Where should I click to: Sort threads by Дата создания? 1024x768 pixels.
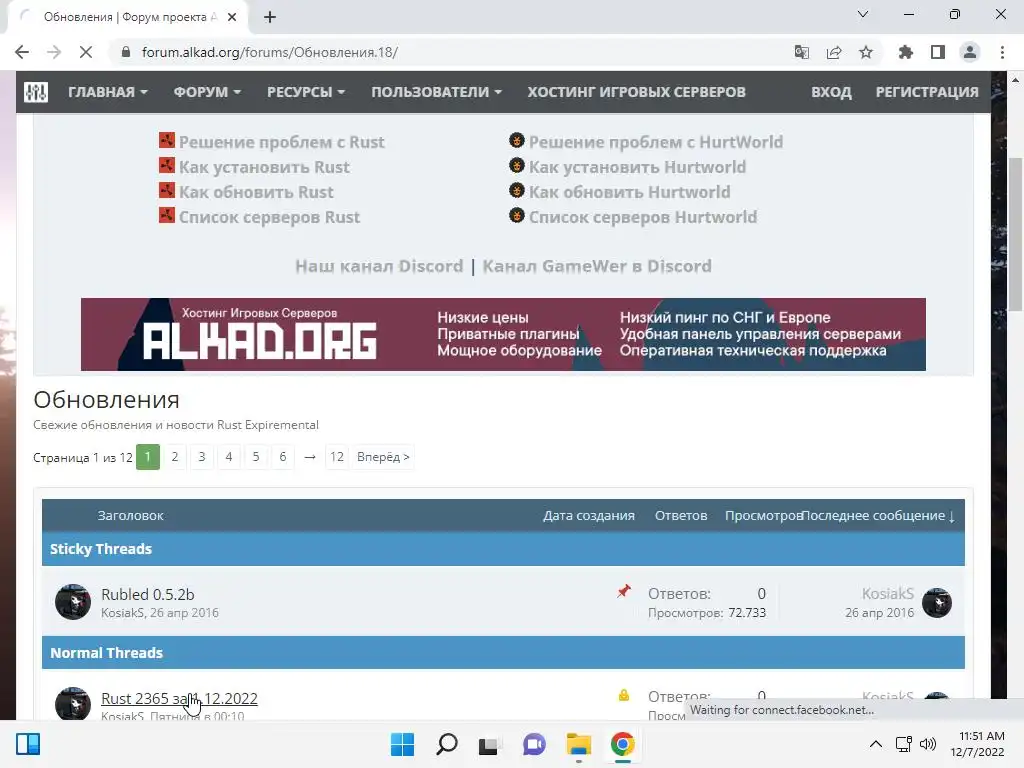click(588, 515)
